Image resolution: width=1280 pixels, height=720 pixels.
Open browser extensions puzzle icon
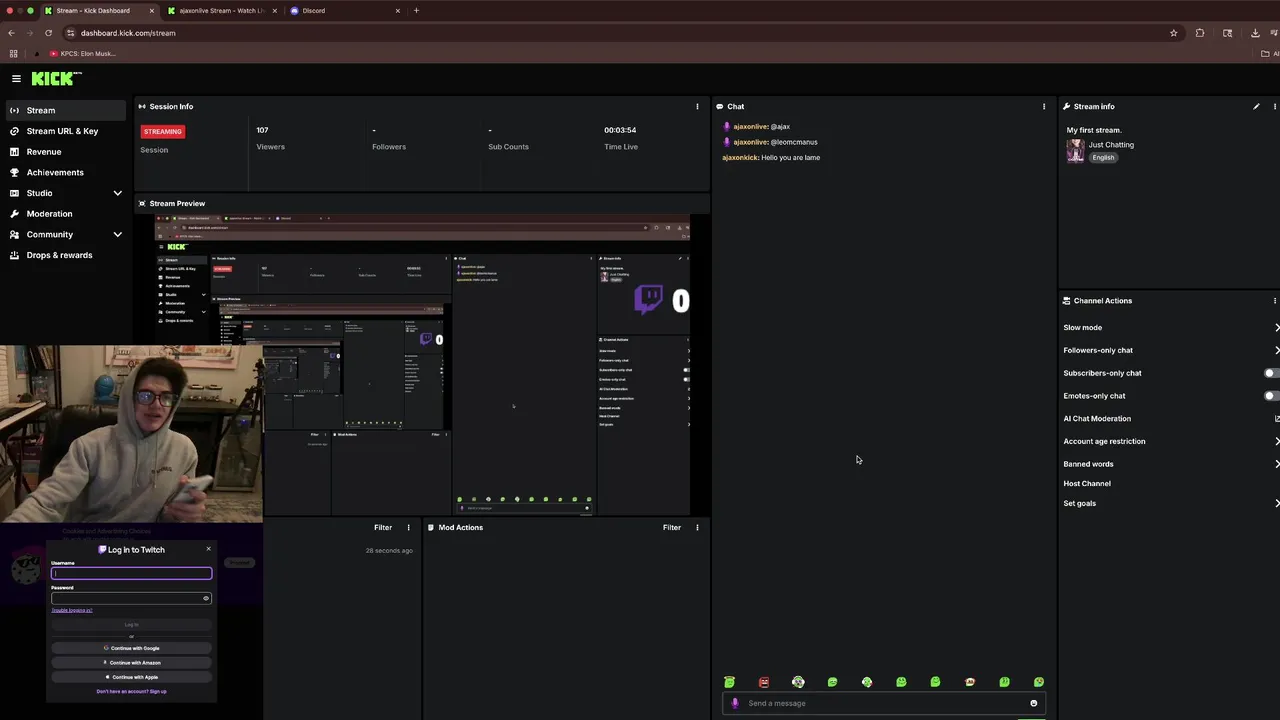[x=1200, y=33]
